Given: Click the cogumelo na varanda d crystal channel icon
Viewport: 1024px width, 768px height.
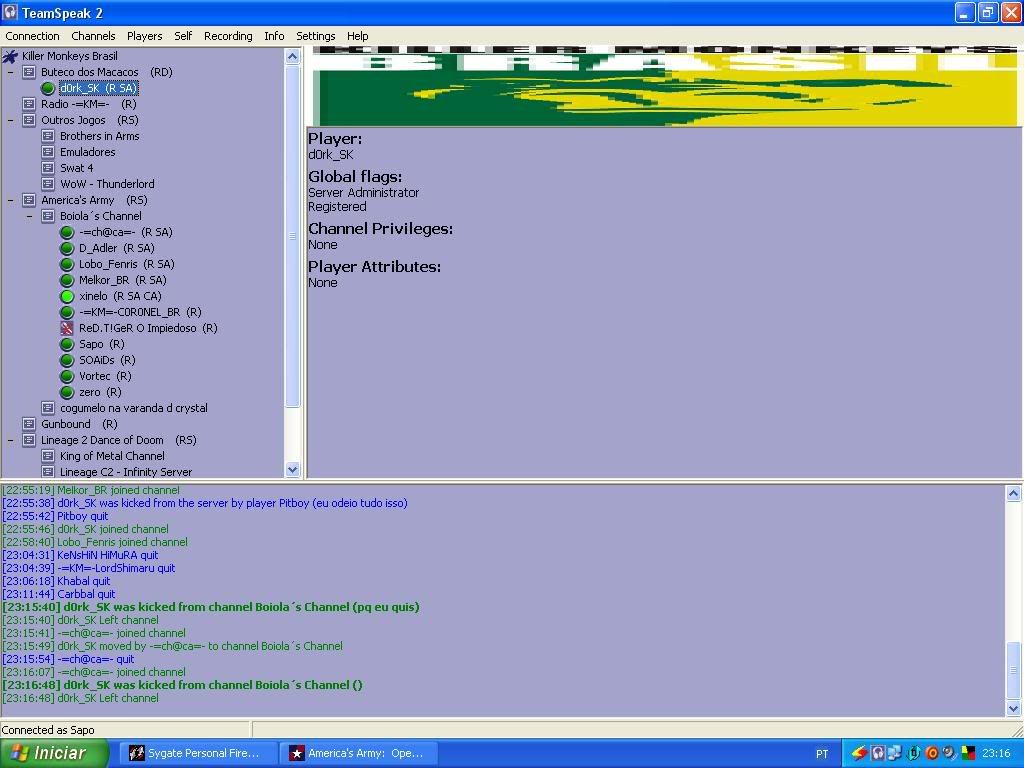Looking at the screenshot, I should [48, 408].
